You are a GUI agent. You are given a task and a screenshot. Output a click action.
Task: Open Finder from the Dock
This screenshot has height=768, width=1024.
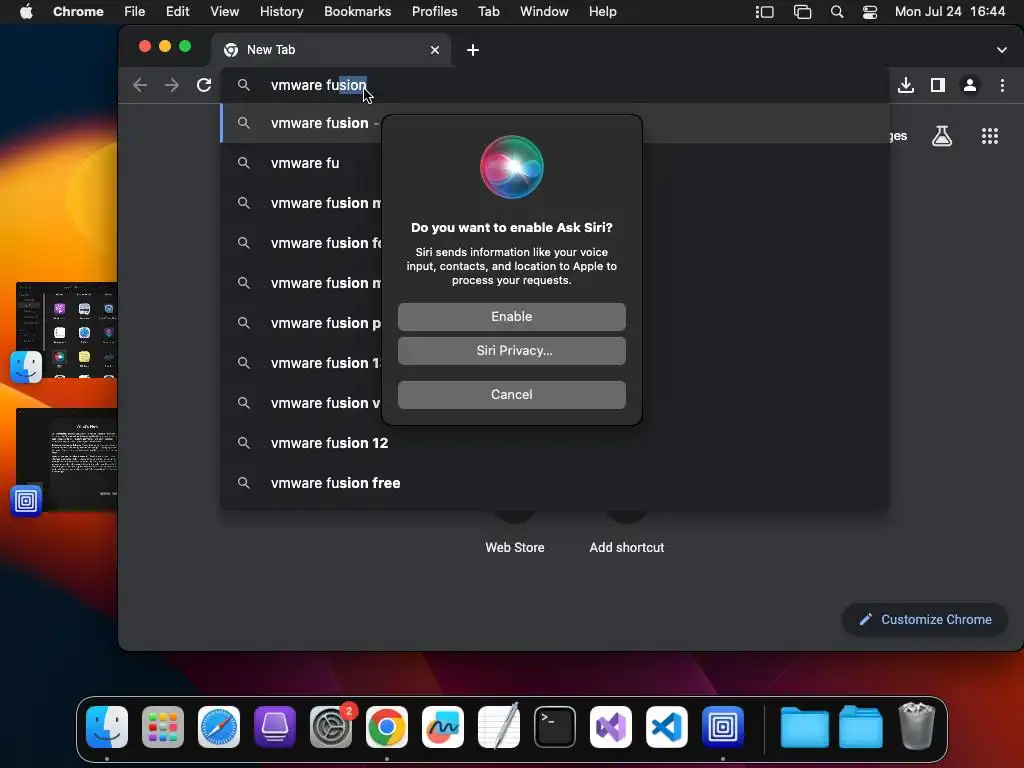106,727
